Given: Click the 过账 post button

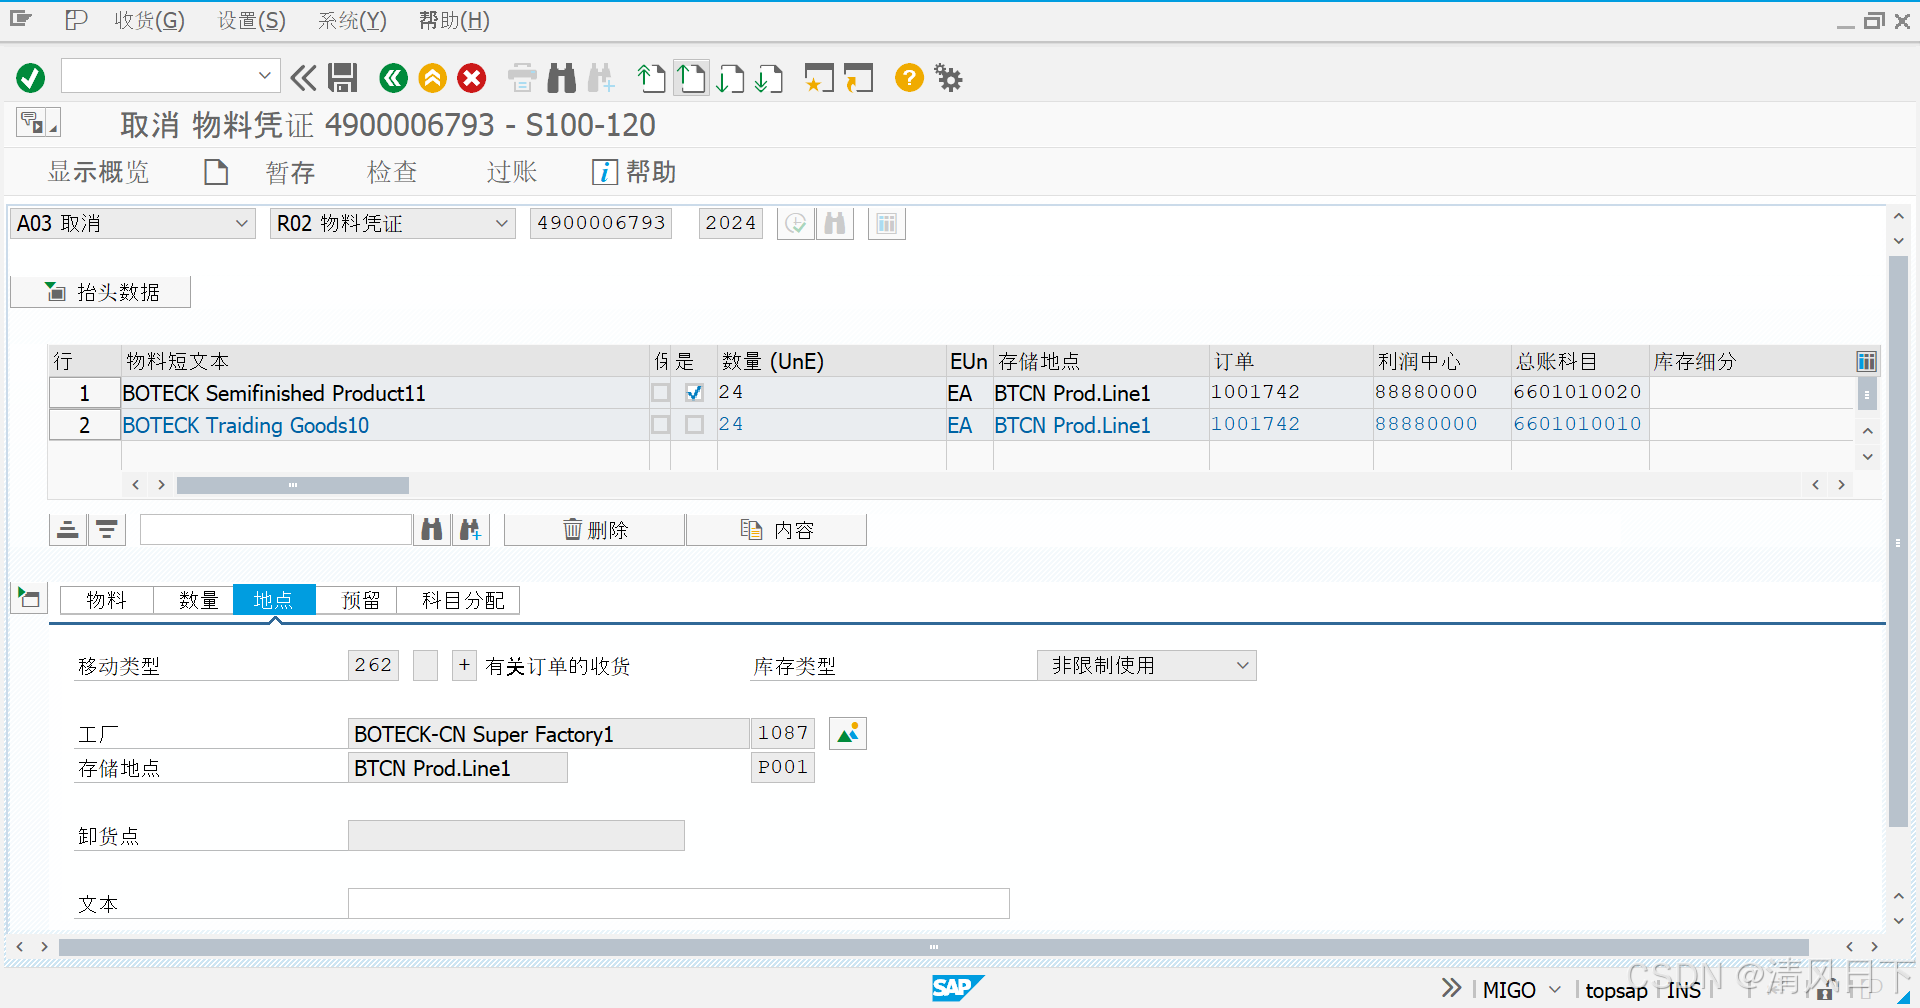Looking at the screenshot, I should (x=512, y=172).
